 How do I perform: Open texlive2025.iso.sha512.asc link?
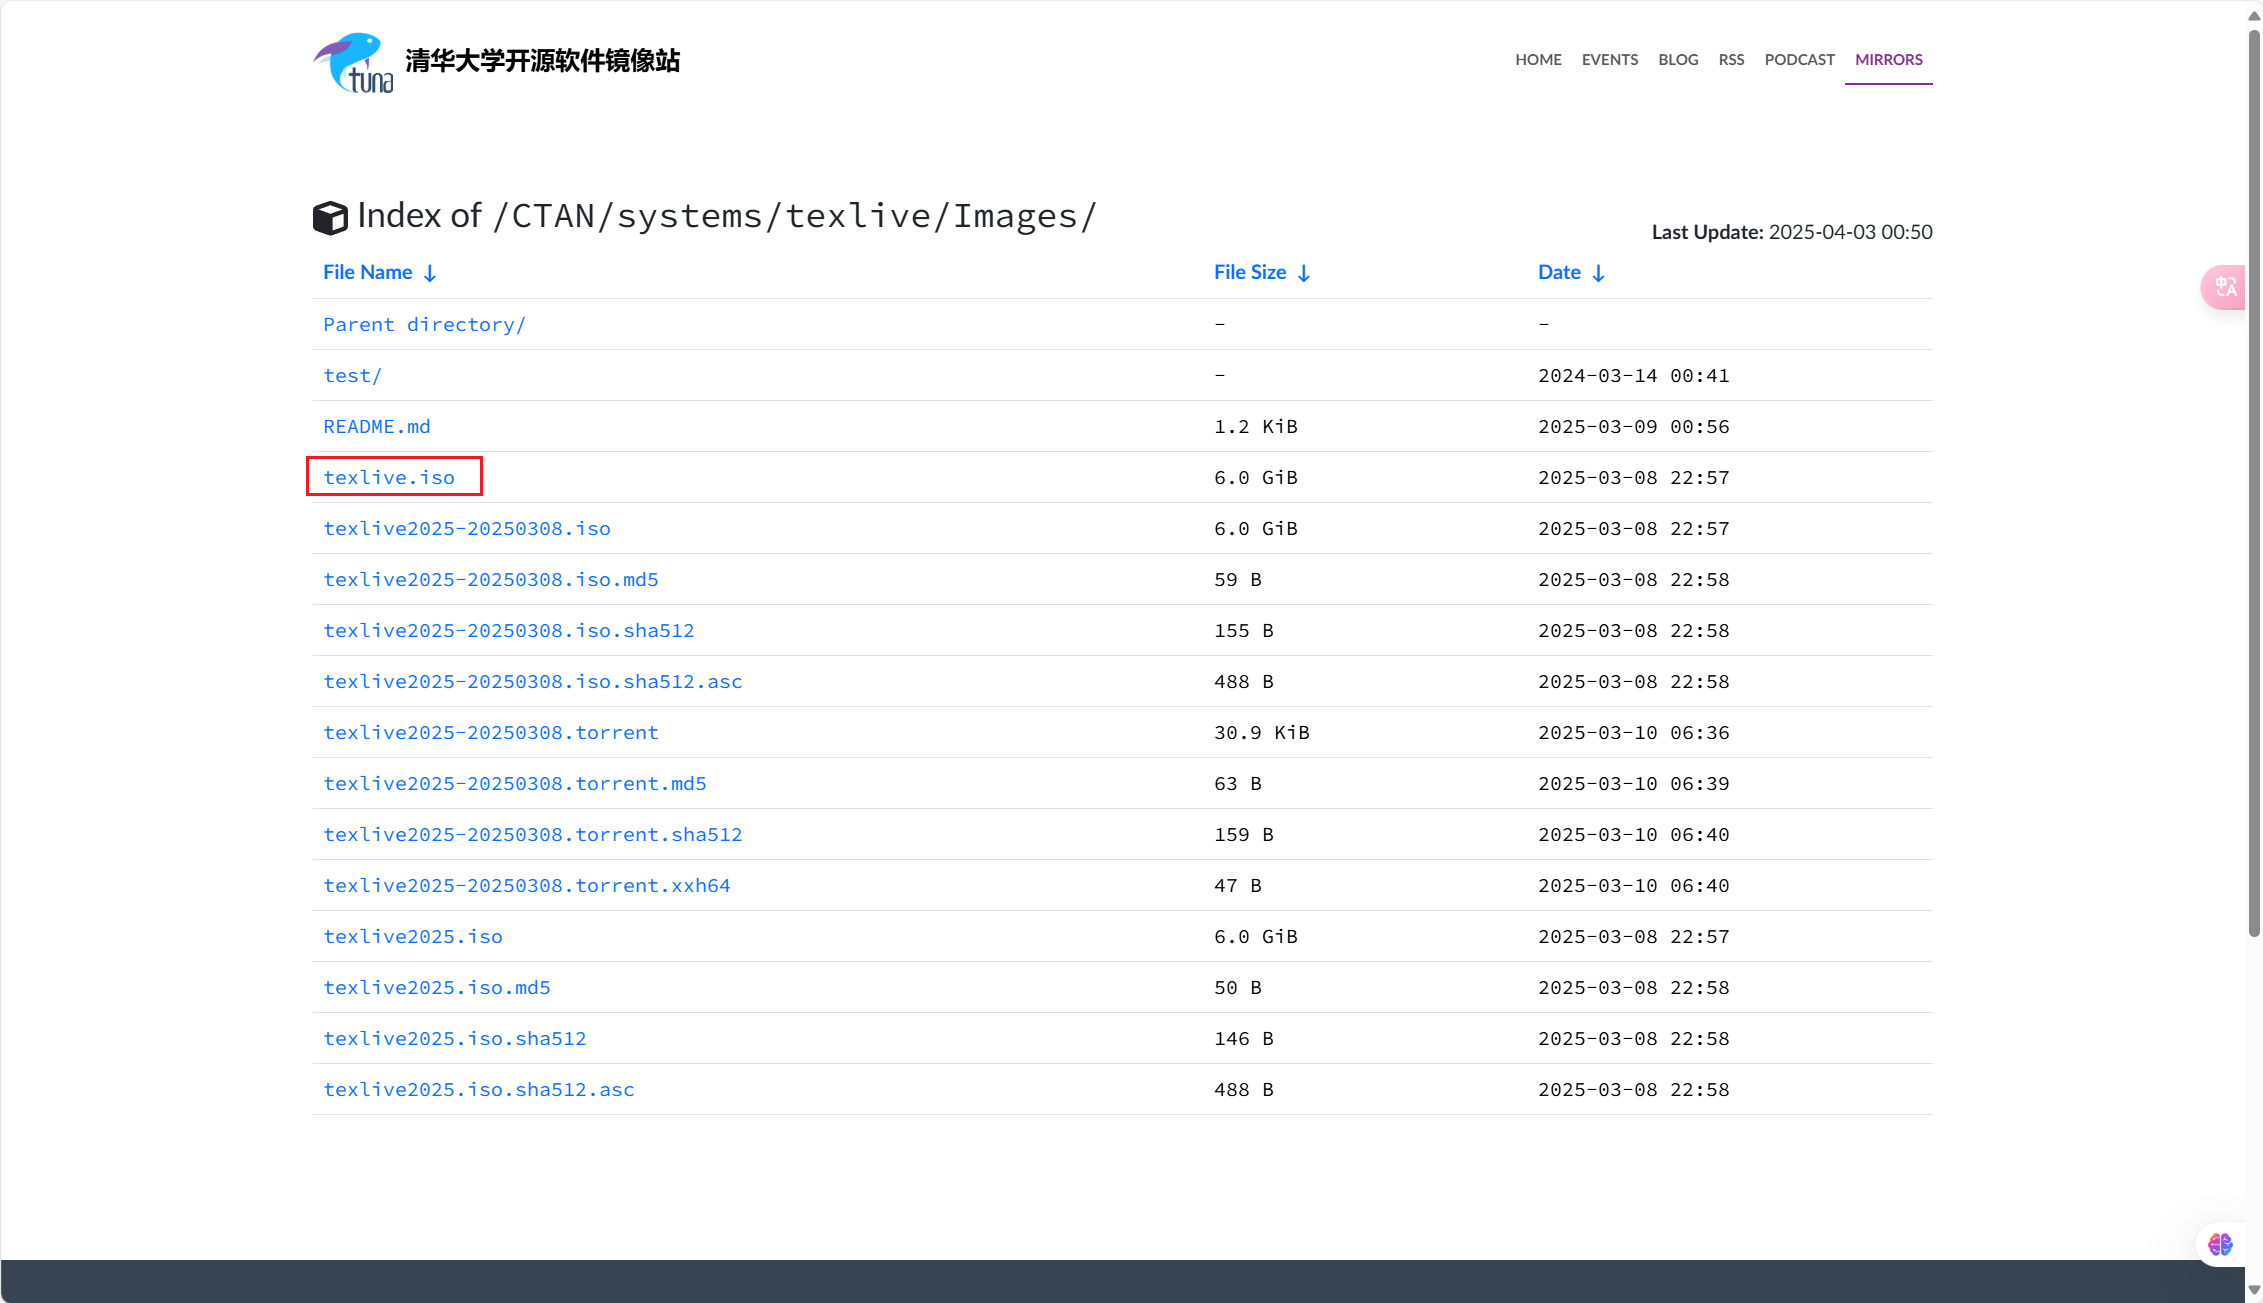click(x=478, y=1089)
